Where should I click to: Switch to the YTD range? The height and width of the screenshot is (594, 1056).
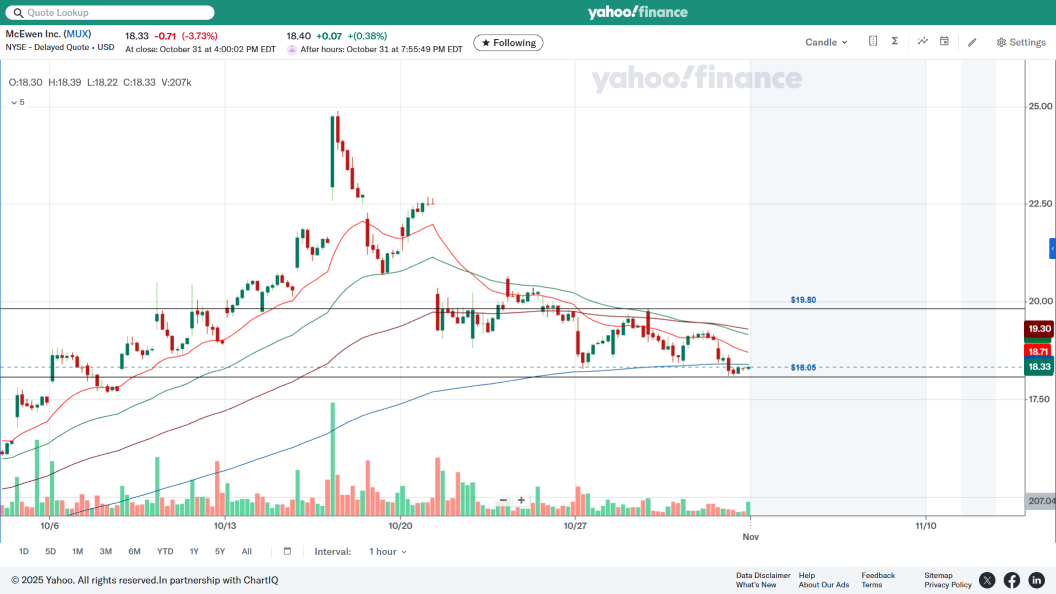(x=165, y=551)
